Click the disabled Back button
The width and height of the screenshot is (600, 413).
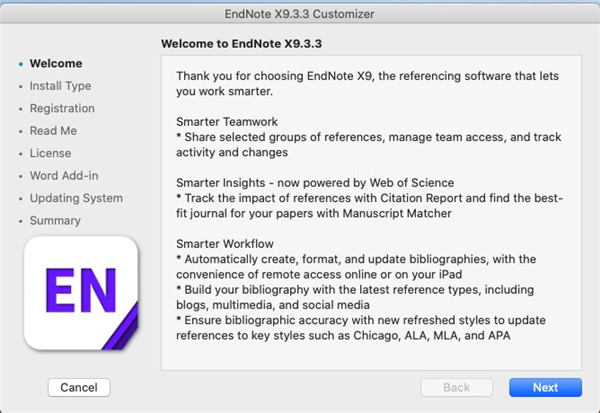point(457,387)
